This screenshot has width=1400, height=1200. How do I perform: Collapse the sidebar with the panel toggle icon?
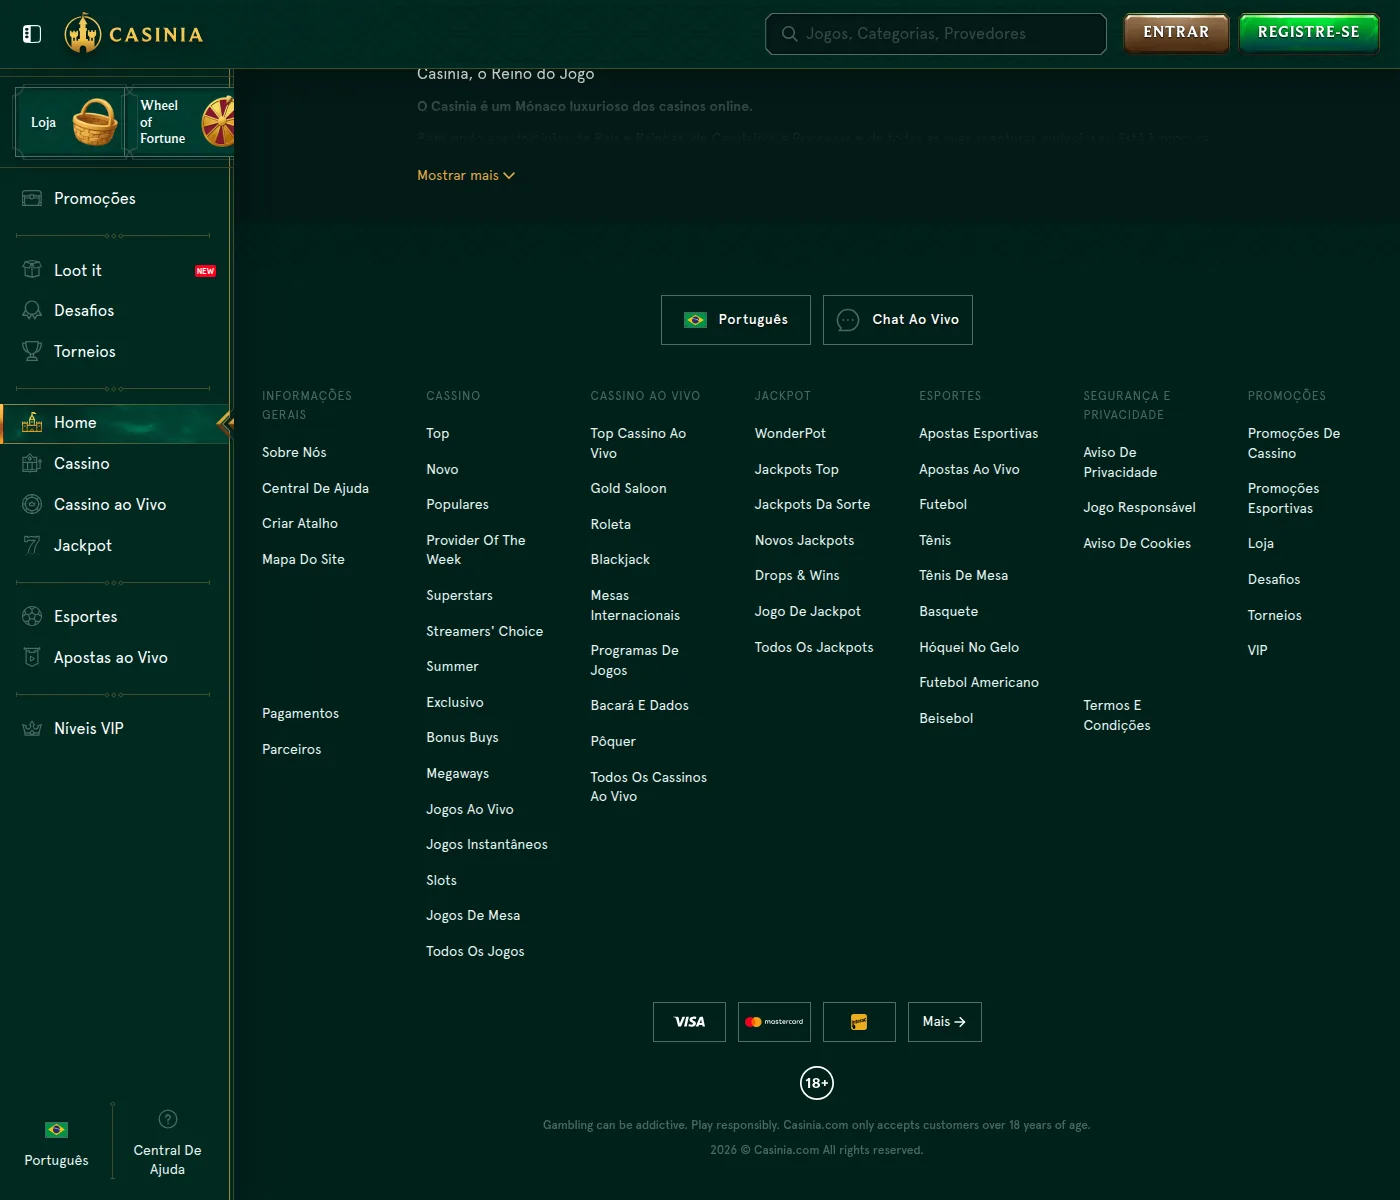(32, 34)
